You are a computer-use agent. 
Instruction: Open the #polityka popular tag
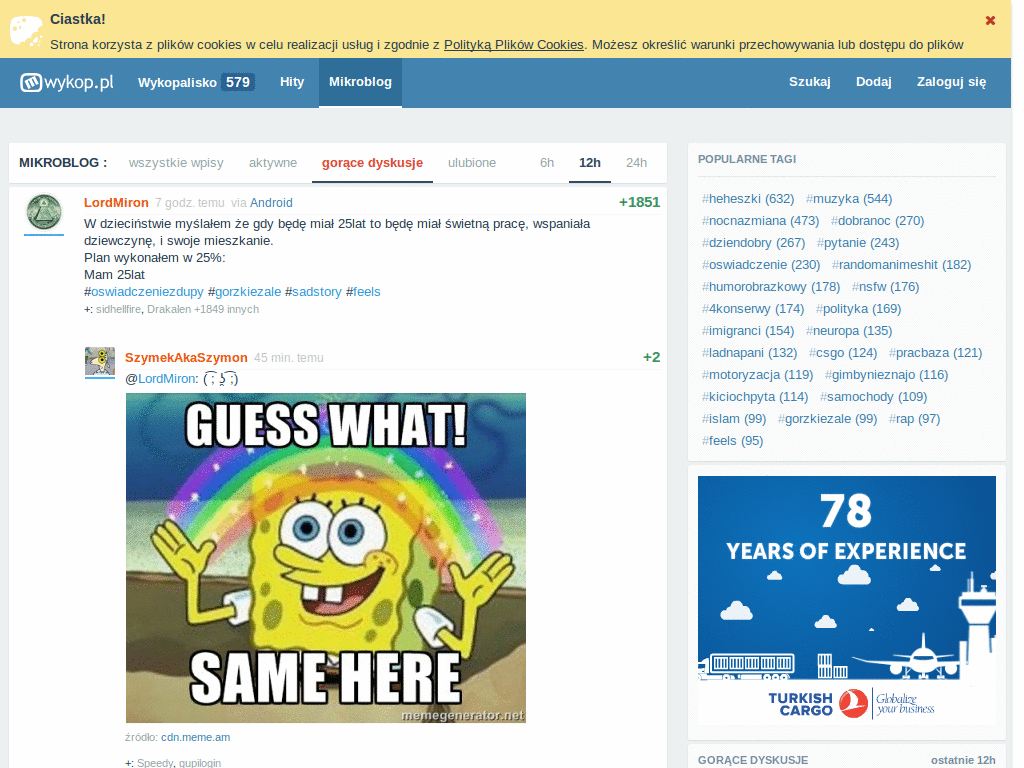tap(858, 309)
